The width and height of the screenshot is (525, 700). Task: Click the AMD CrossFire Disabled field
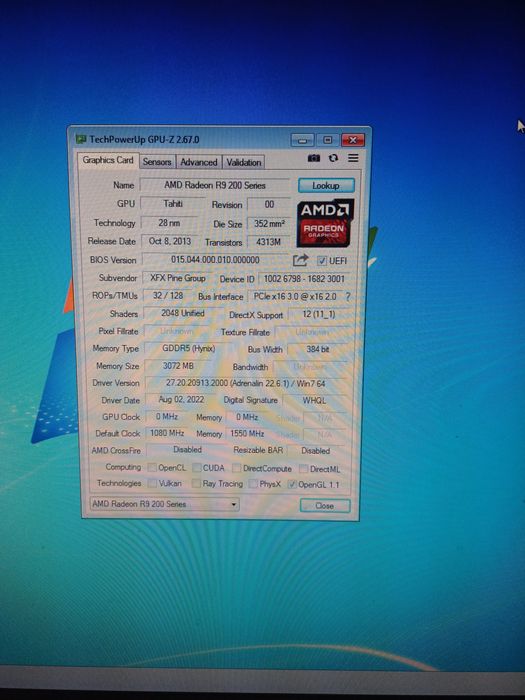point(188,450)
